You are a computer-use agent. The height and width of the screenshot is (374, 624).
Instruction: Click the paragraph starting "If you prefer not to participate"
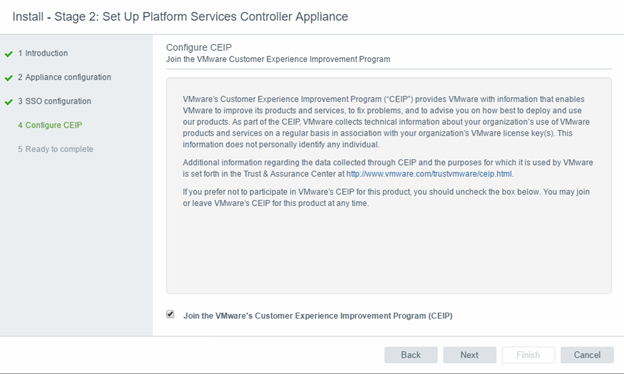(386, 197)
